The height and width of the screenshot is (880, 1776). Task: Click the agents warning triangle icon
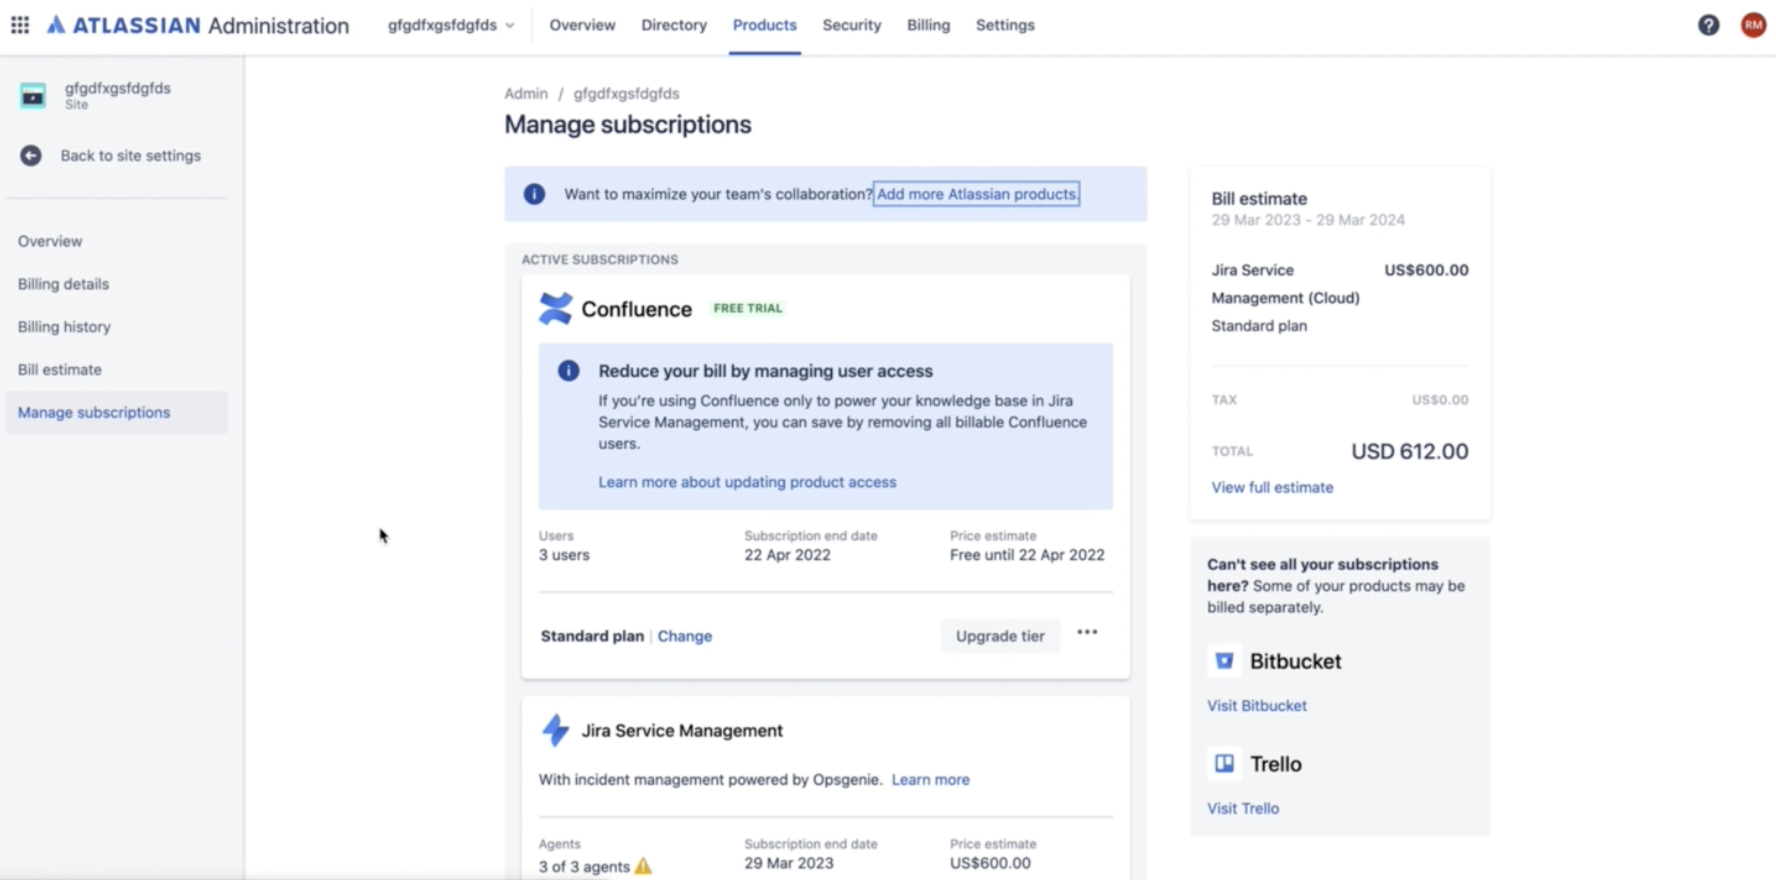643,866
